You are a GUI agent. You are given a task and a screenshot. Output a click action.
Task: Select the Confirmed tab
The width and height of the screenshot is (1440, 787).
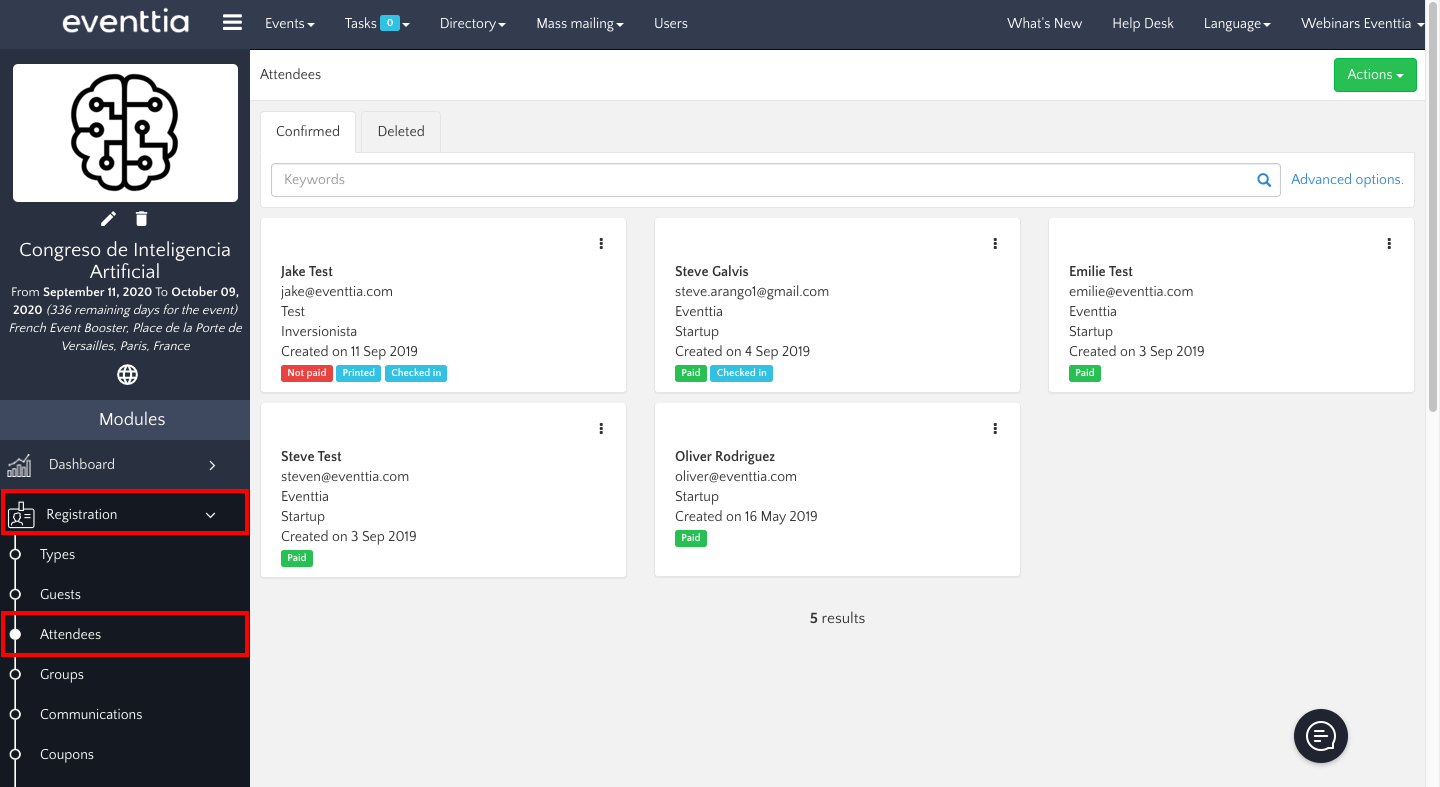click(308, 131)
